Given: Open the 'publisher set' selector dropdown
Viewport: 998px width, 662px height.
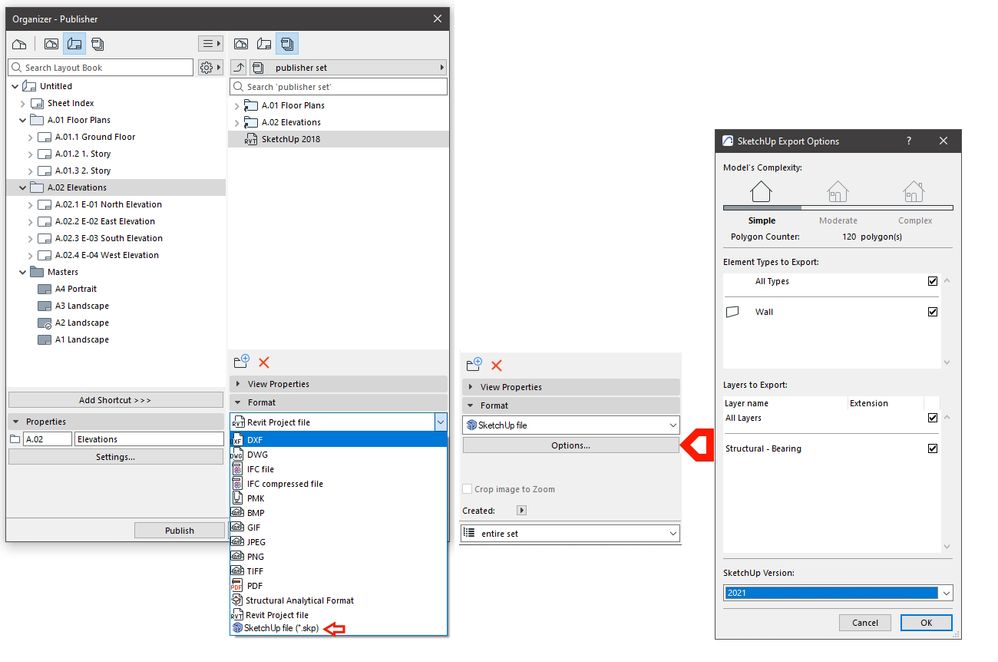Looking at the screenshot, I should (348, 67).
